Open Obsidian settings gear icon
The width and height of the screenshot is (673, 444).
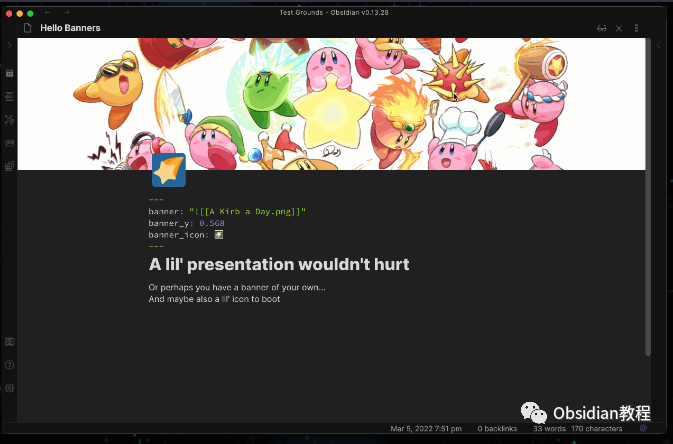coord(9,388)
